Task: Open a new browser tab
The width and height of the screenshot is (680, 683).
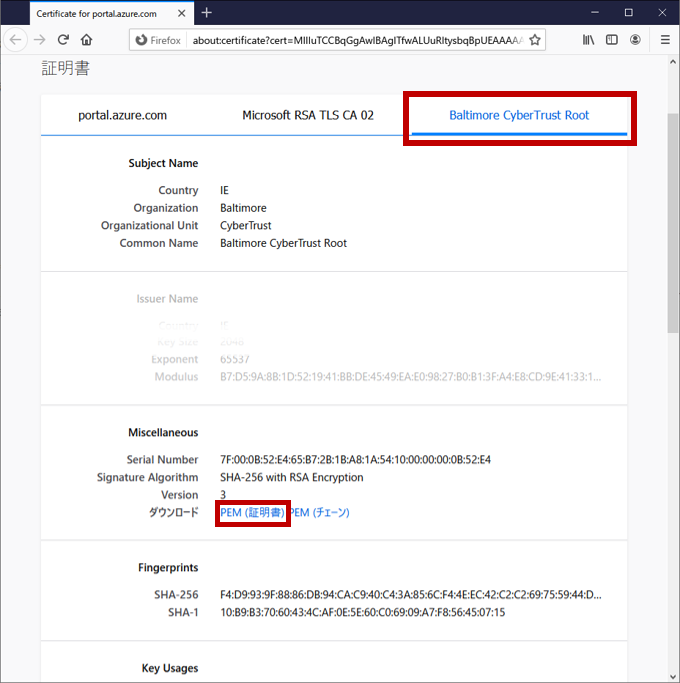Action: 206,13
